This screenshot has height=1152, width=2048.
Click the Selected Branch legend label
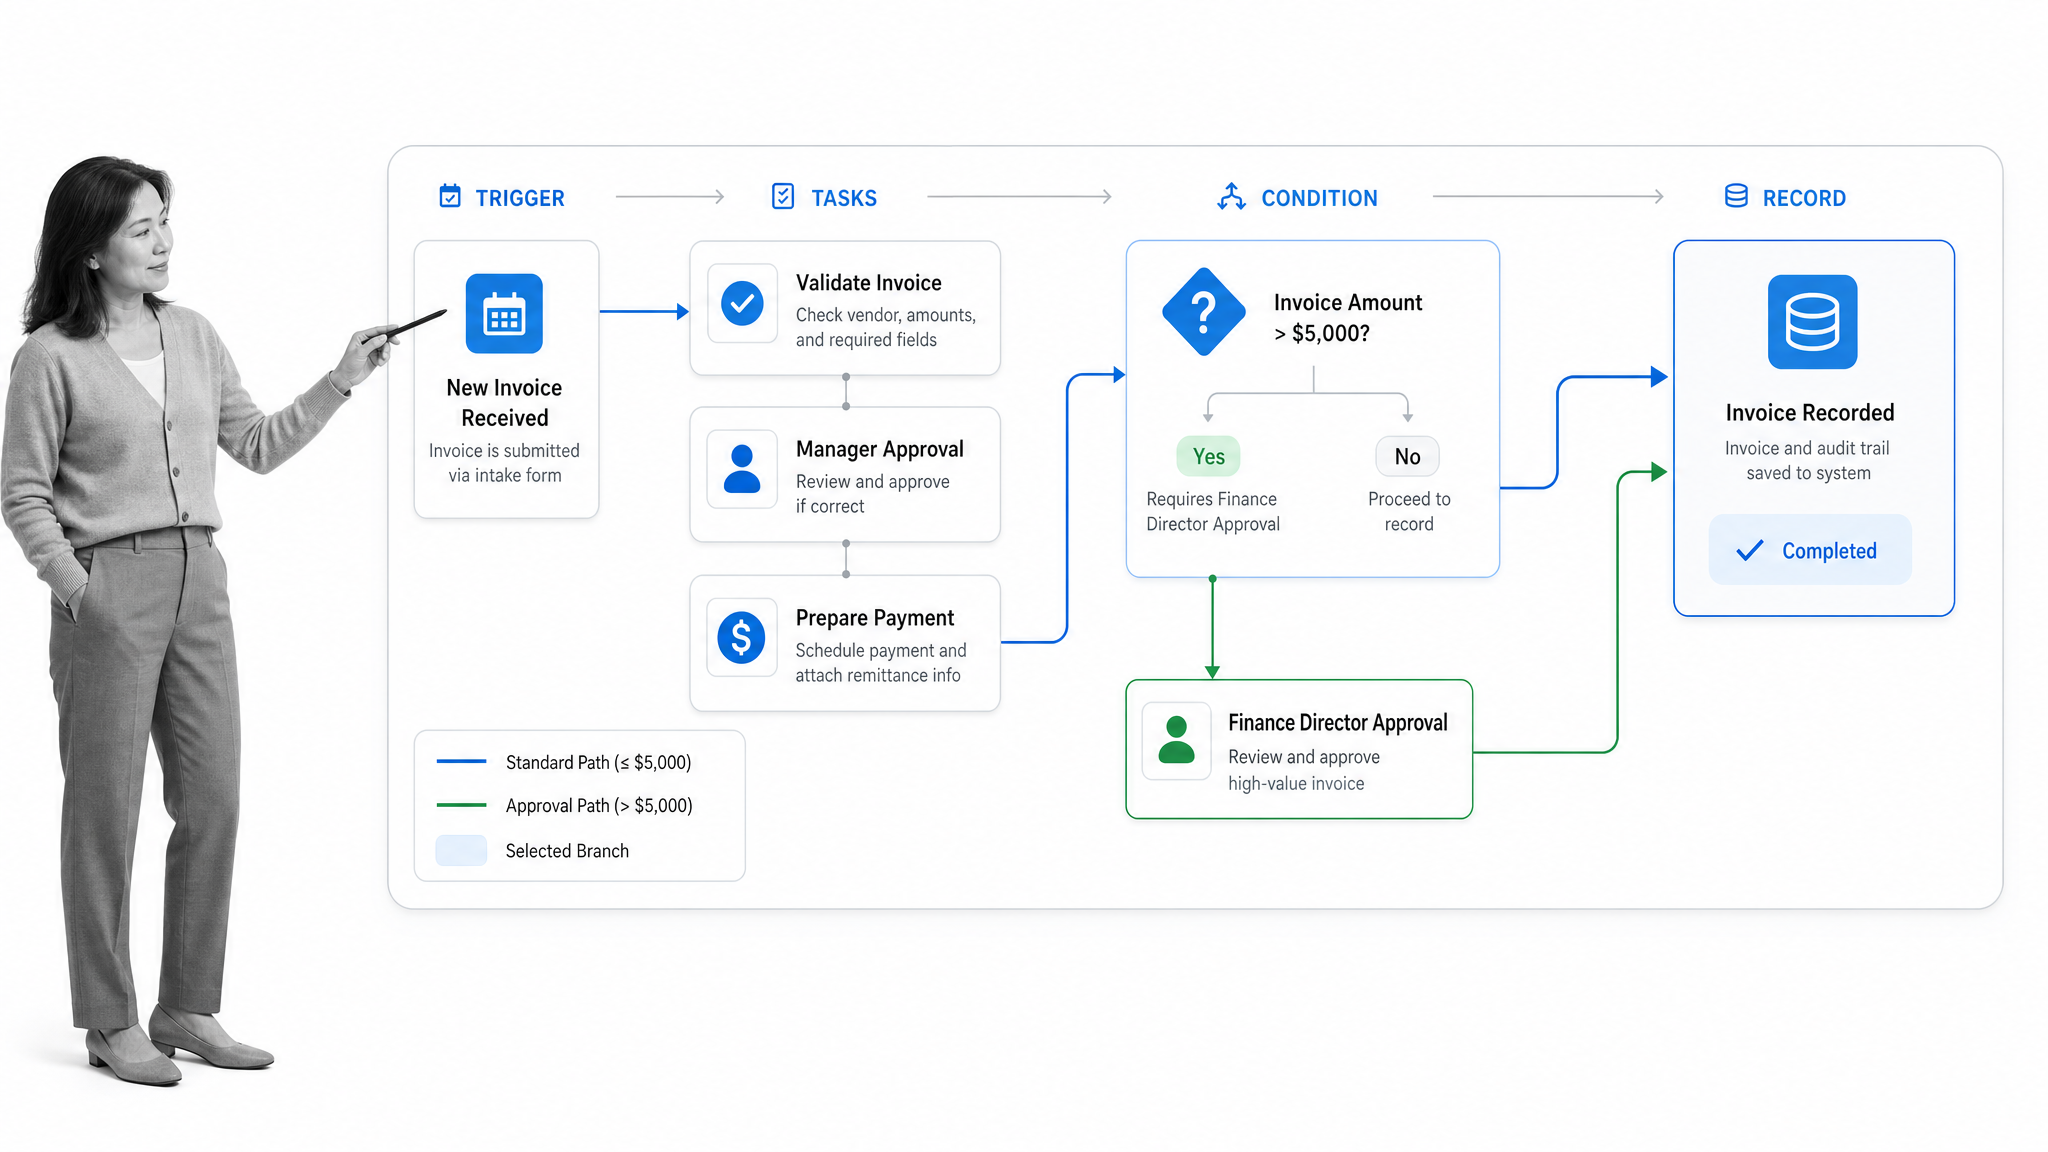click(567, 850)
